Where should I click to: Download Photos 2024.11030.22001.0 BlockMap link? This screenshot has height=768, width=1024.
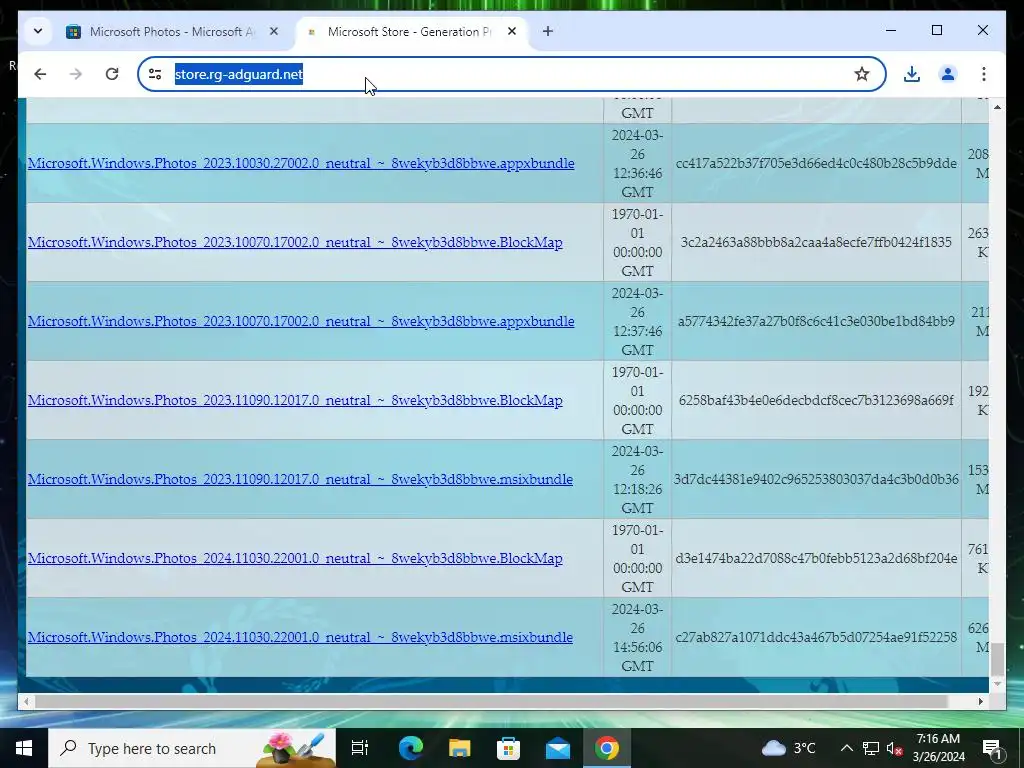(x=295, y=558)
